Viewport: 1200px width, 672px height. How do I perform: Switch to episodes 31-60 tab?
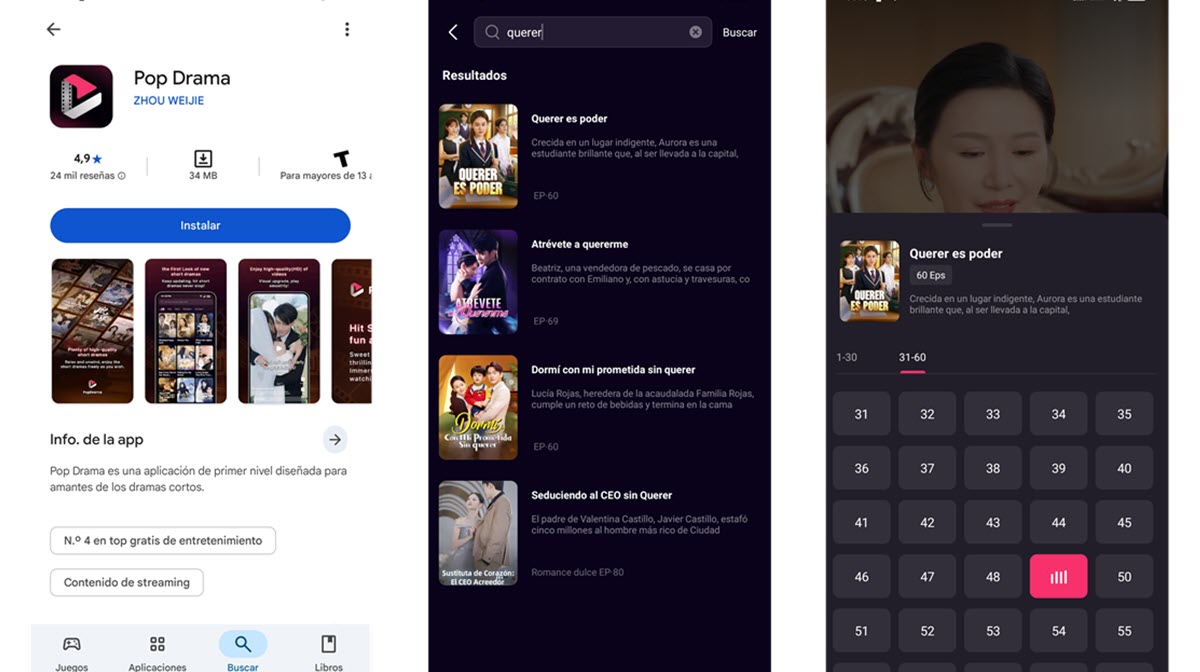912,357
